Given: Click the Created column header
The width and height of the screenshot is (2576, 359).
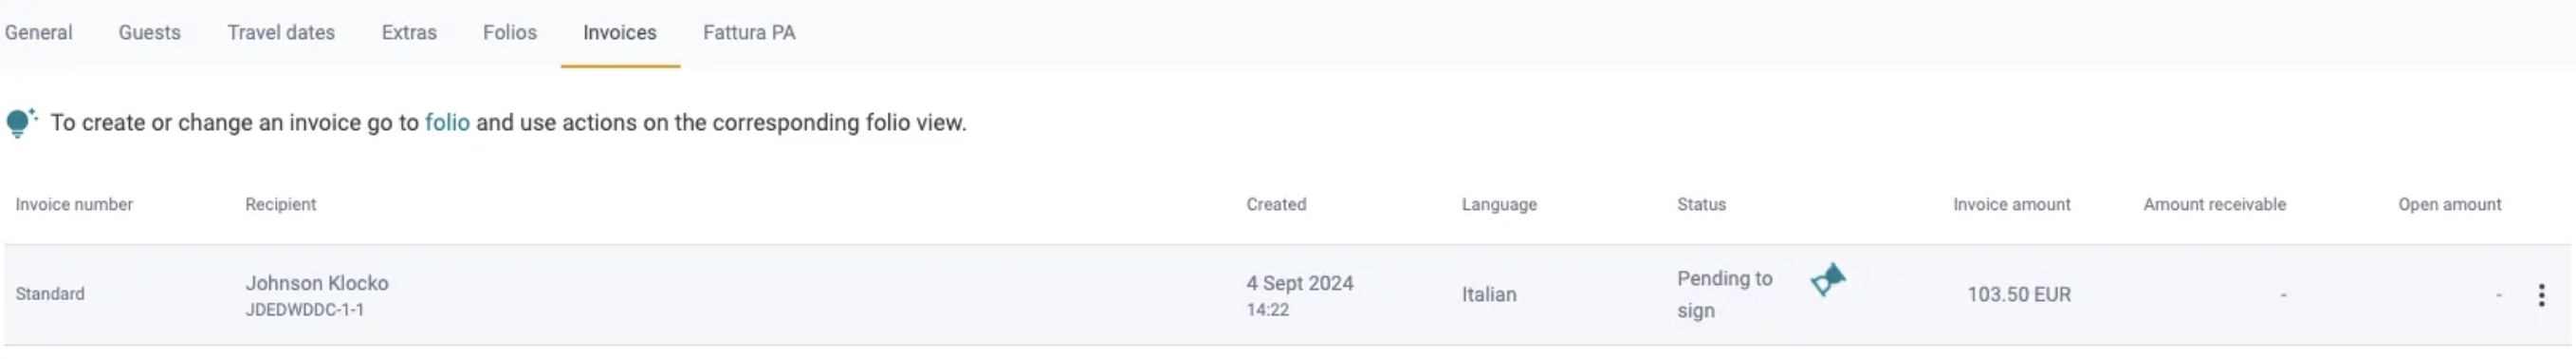Looking at the screenshot, I should (x=1276, y=204).
